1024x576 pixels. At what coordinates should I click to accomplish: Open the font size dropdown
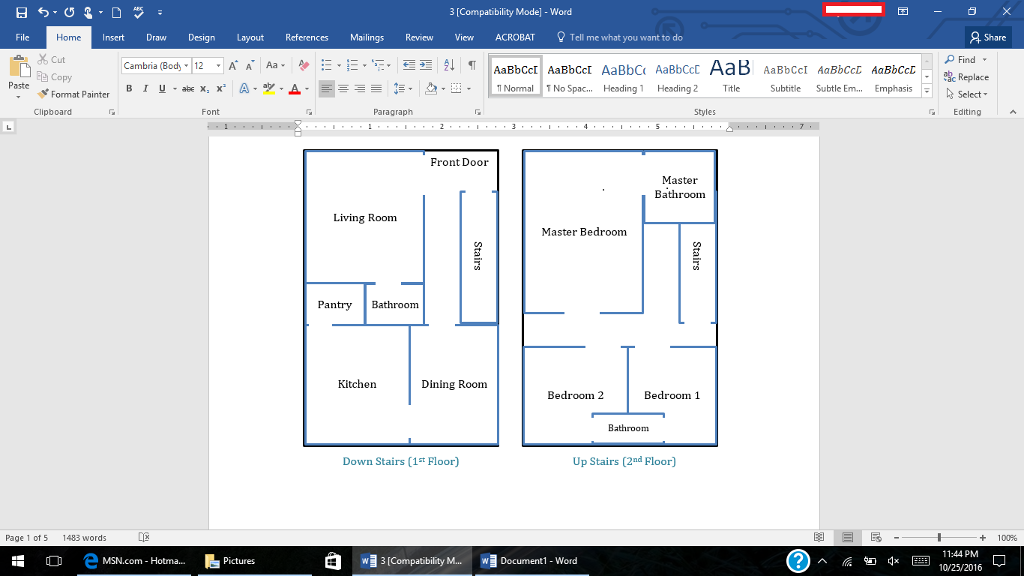click(x=219, y=66)
